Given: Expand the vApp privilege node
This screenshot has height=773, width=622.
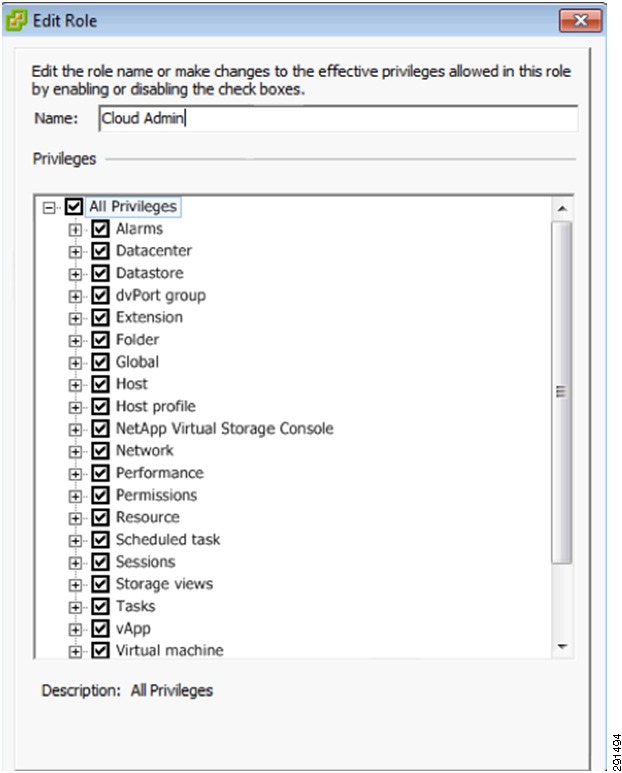Looking at the screenshot, I should 75,630.
